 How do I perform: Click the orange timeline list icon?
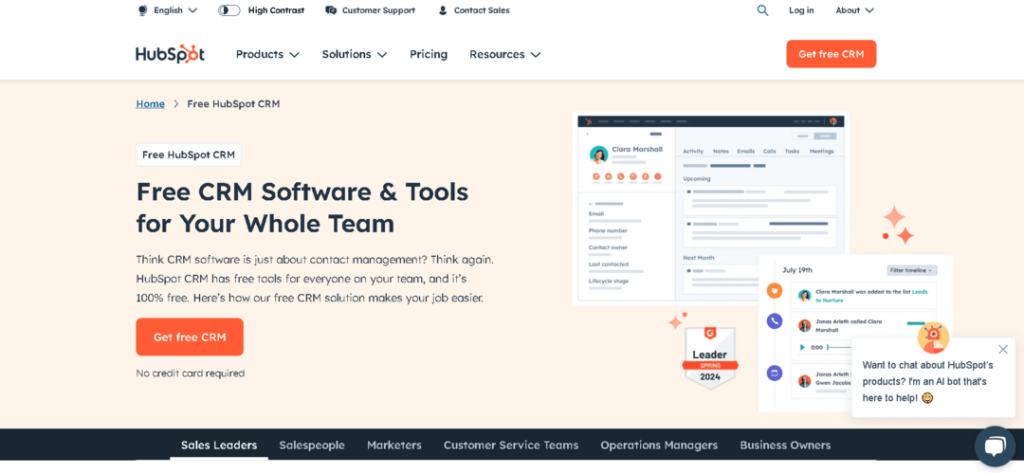coord(775,291)
